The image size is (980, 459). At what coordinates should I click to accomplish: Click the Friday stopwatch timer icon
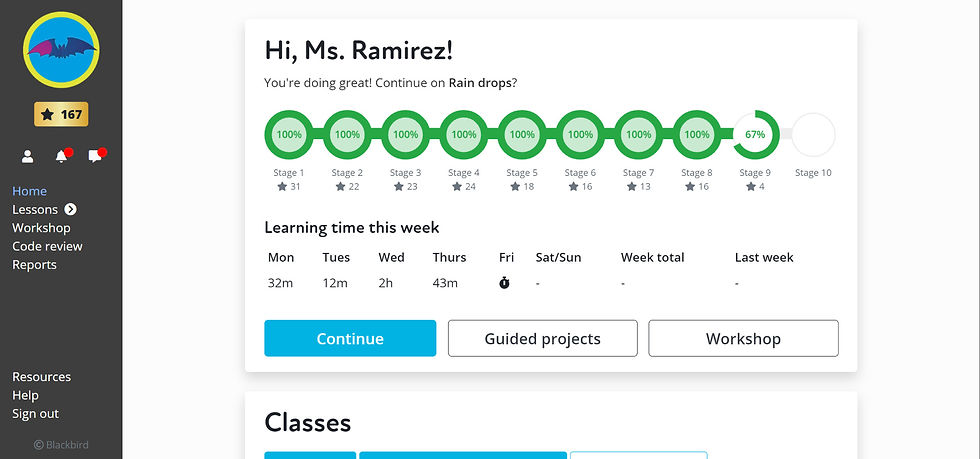(x=504, y=283)
